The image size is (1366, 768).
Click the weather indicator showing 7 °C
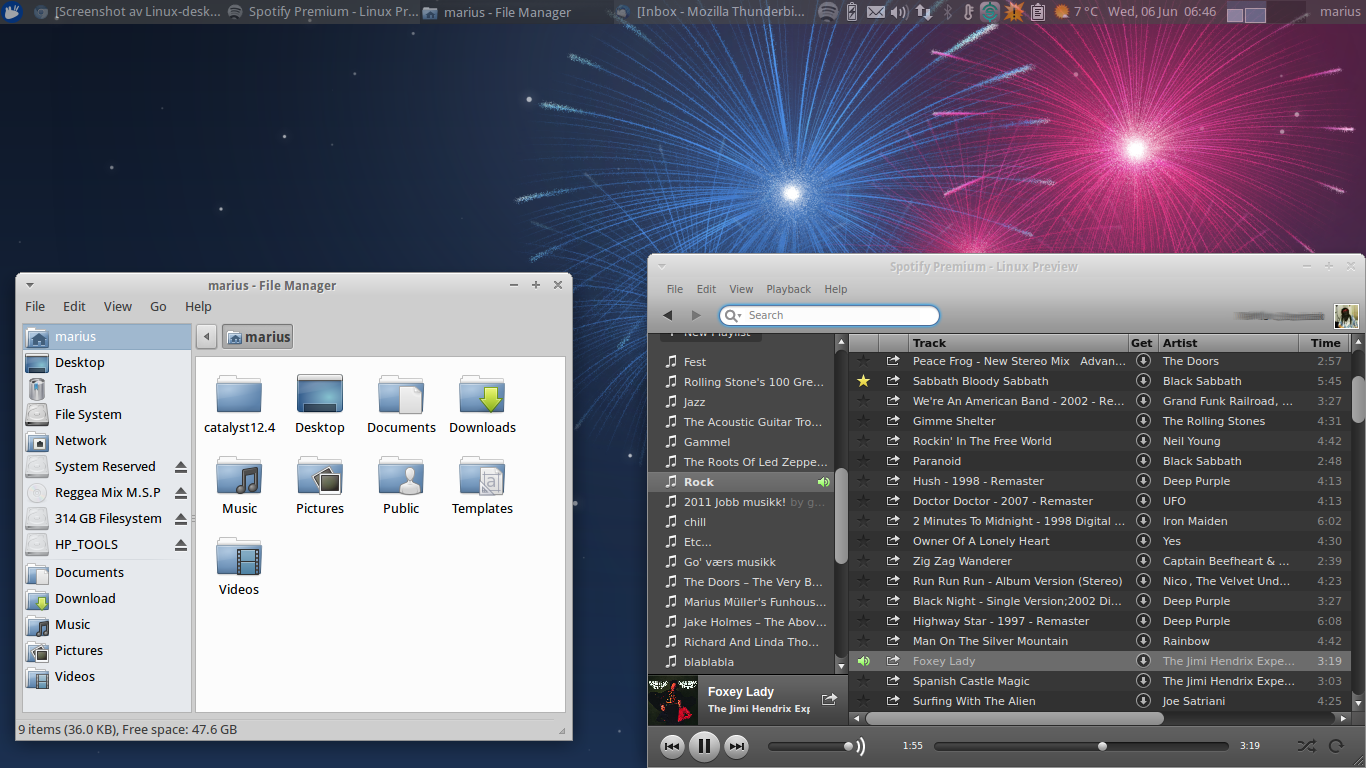coord(1076,12)
